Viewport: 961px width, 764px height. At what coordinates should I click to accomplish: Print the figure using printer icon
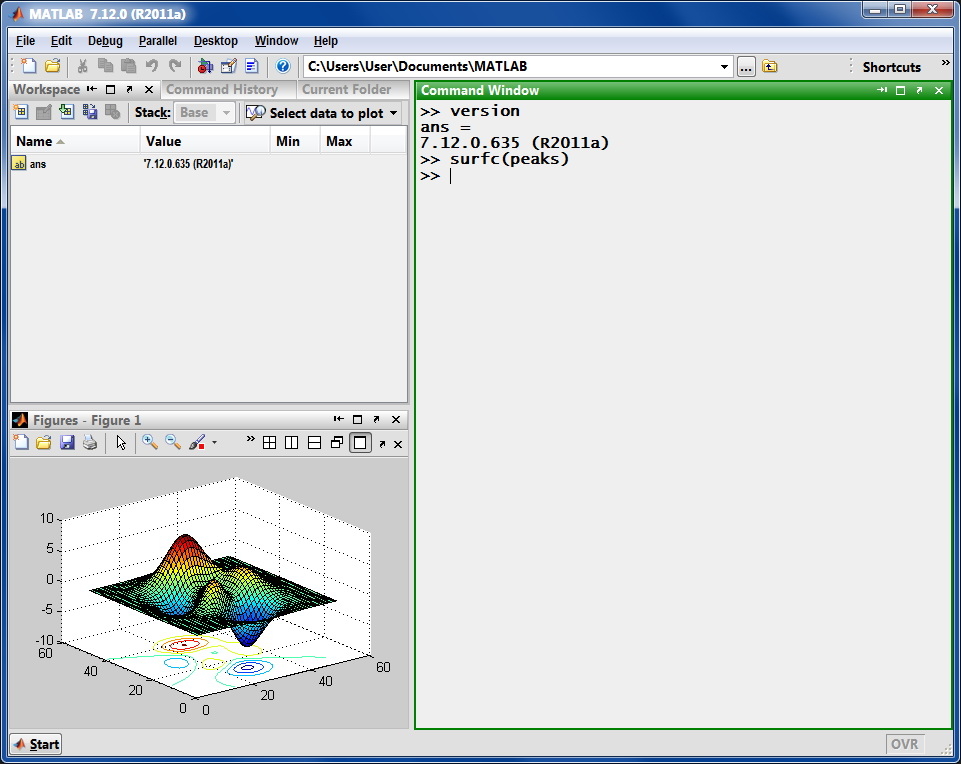pos(90,442)
